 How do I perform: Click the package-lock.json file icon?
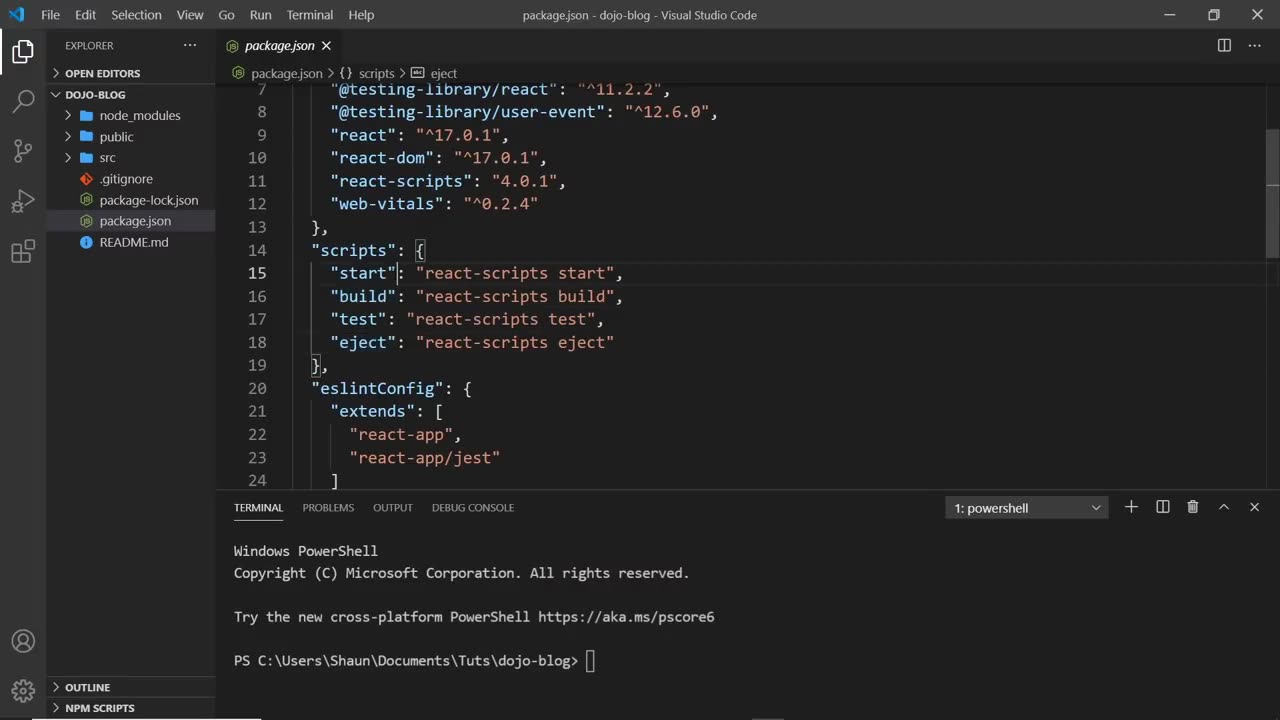[86, 200]
